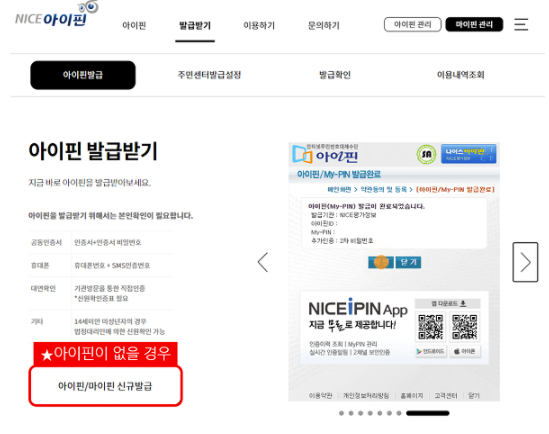Screen dimensions: 549x434
Task: Switch to 주민센터발급설정 tab
Action: [209, 75]
